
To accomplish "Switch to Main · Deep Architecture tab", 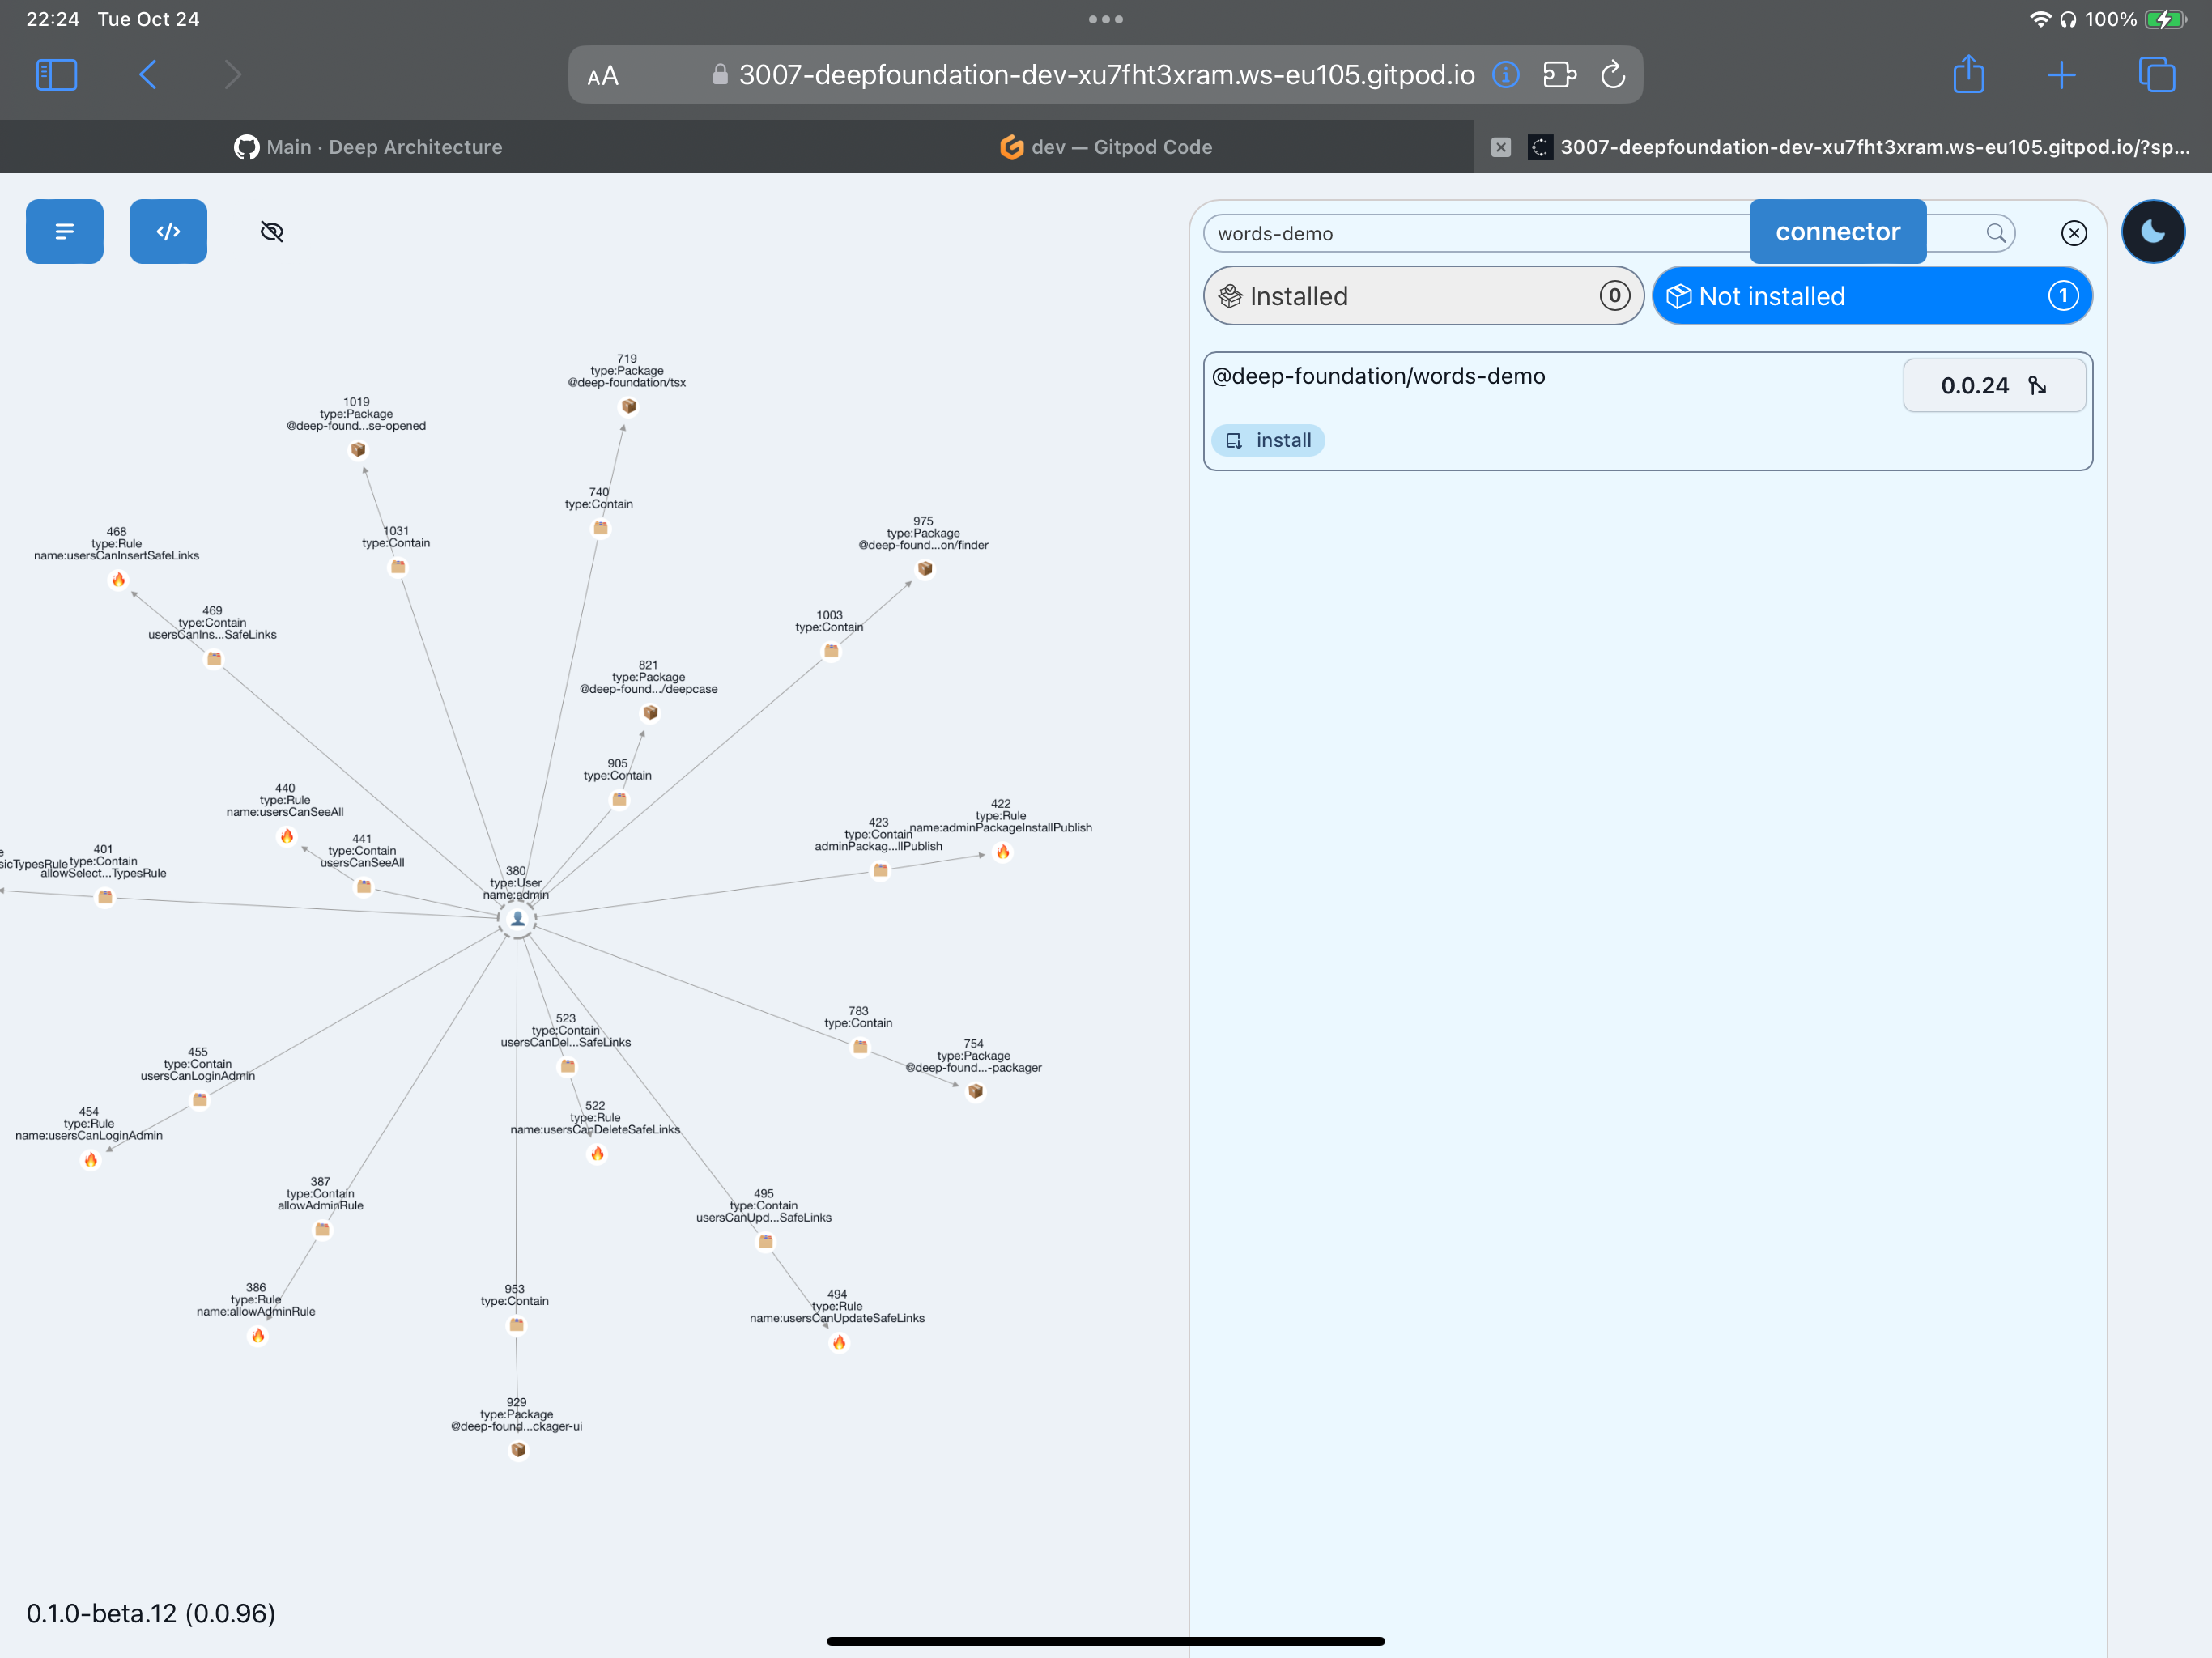I will [x=368, y=147].
